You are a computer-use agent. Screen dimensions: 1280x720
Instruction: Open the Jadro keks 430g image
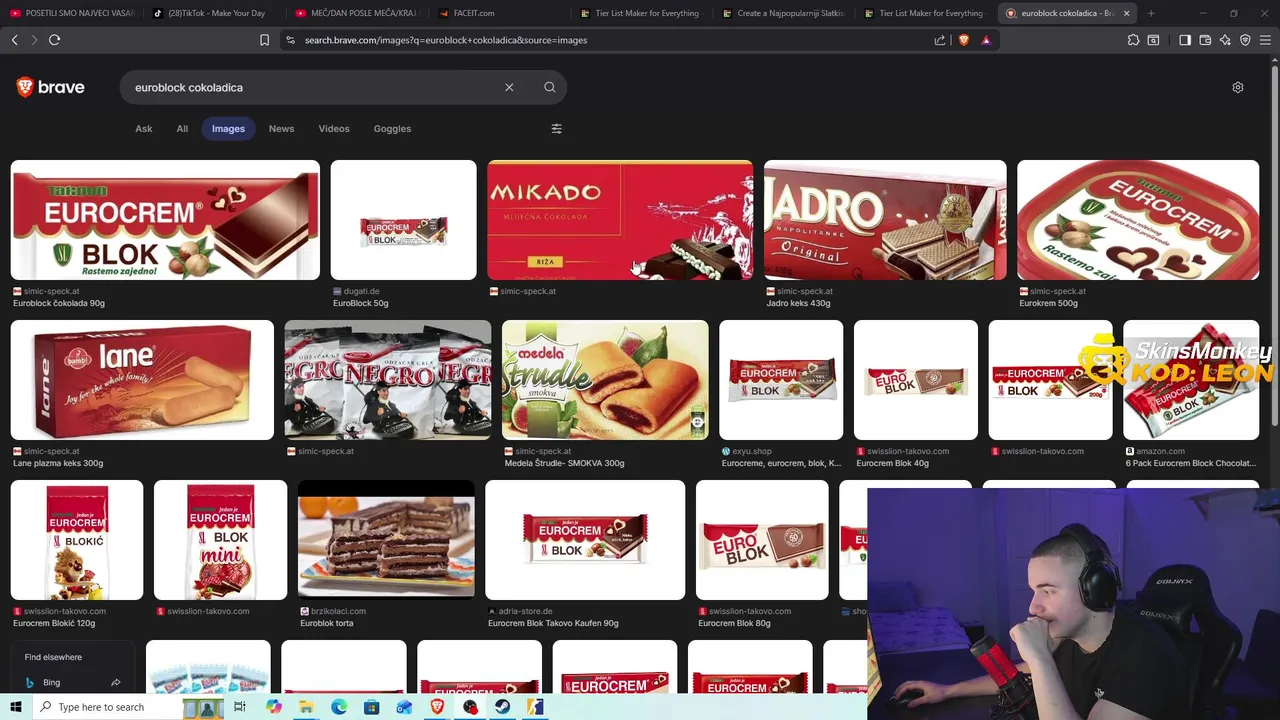885,220
